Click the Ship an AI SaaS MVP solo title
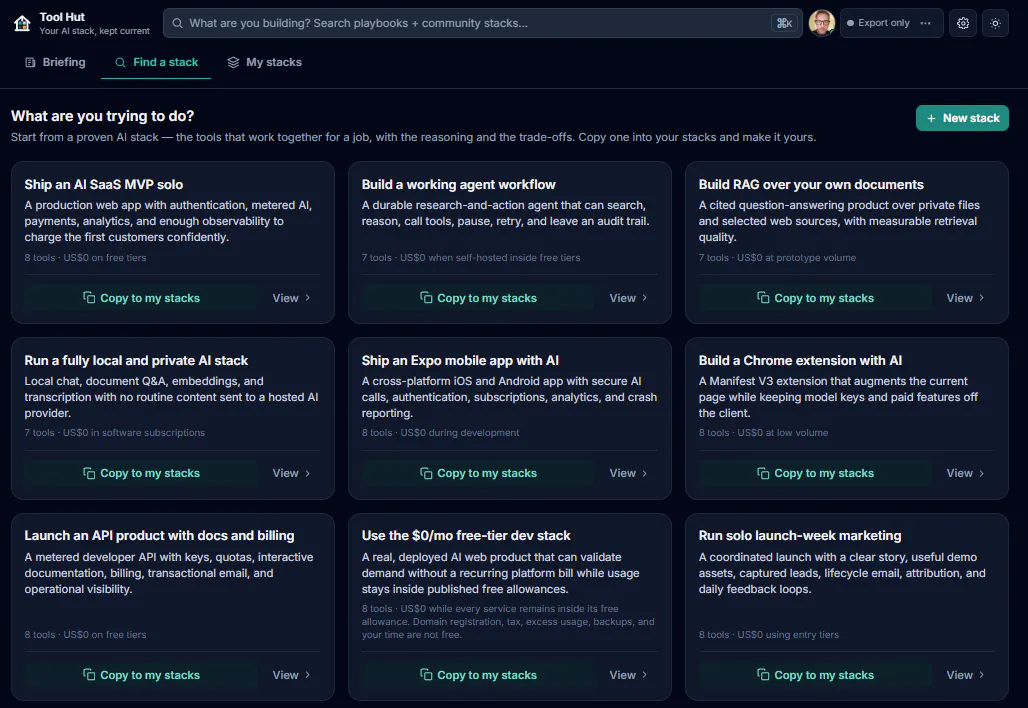This screenshot has width=1028, height=708. click(104, 185)
